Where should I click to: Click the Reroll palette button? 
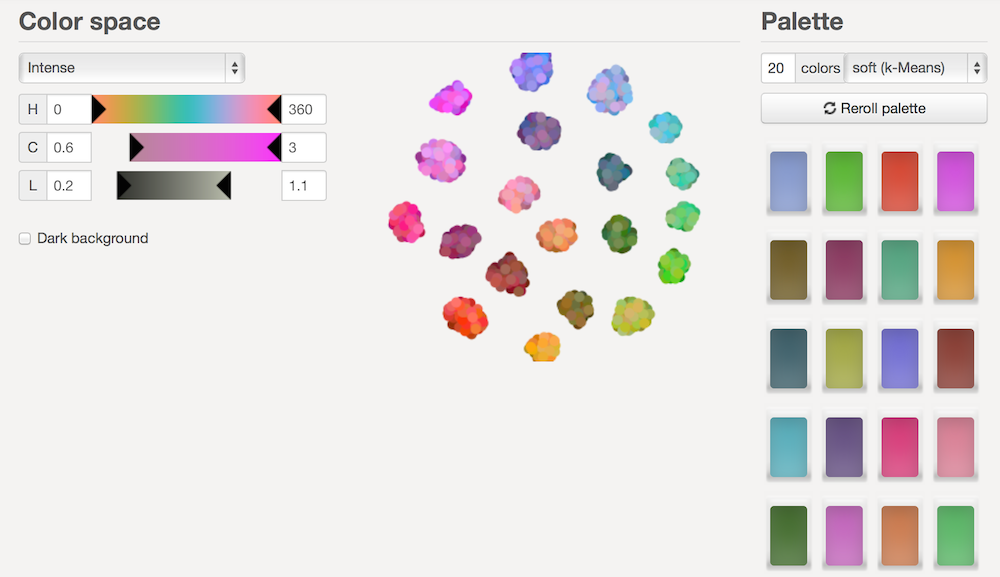pyautogui.click(x=873, y=108)
